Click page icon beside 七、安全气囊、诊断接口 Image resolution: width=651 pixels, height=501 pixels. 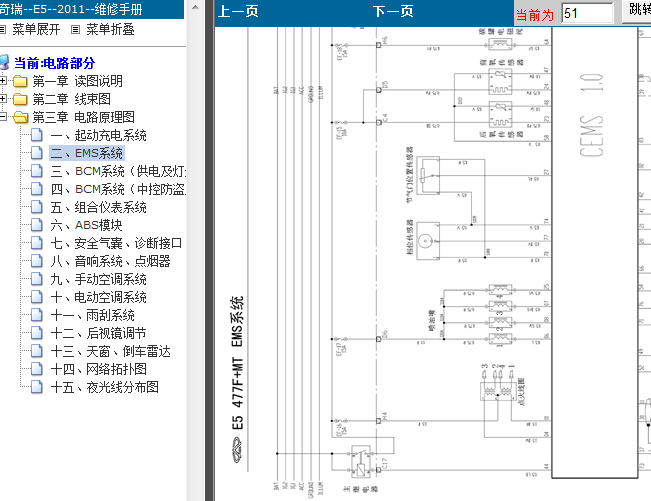coord(37,243)
